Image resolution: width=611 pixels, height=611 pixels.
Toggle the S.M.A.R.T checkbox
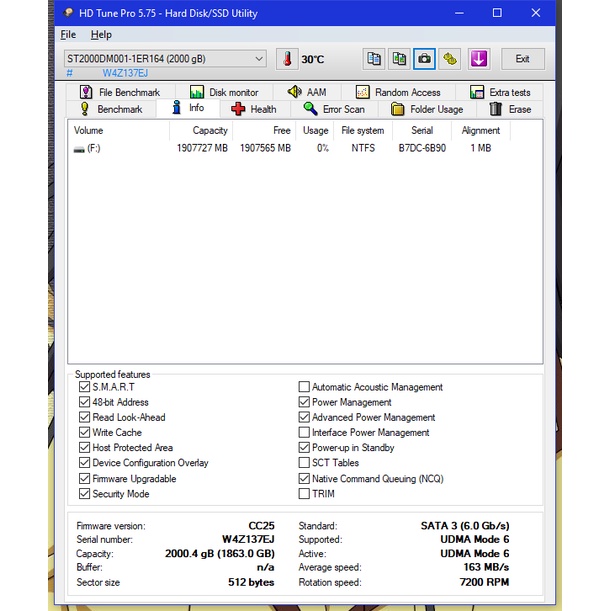coord(84,387)
